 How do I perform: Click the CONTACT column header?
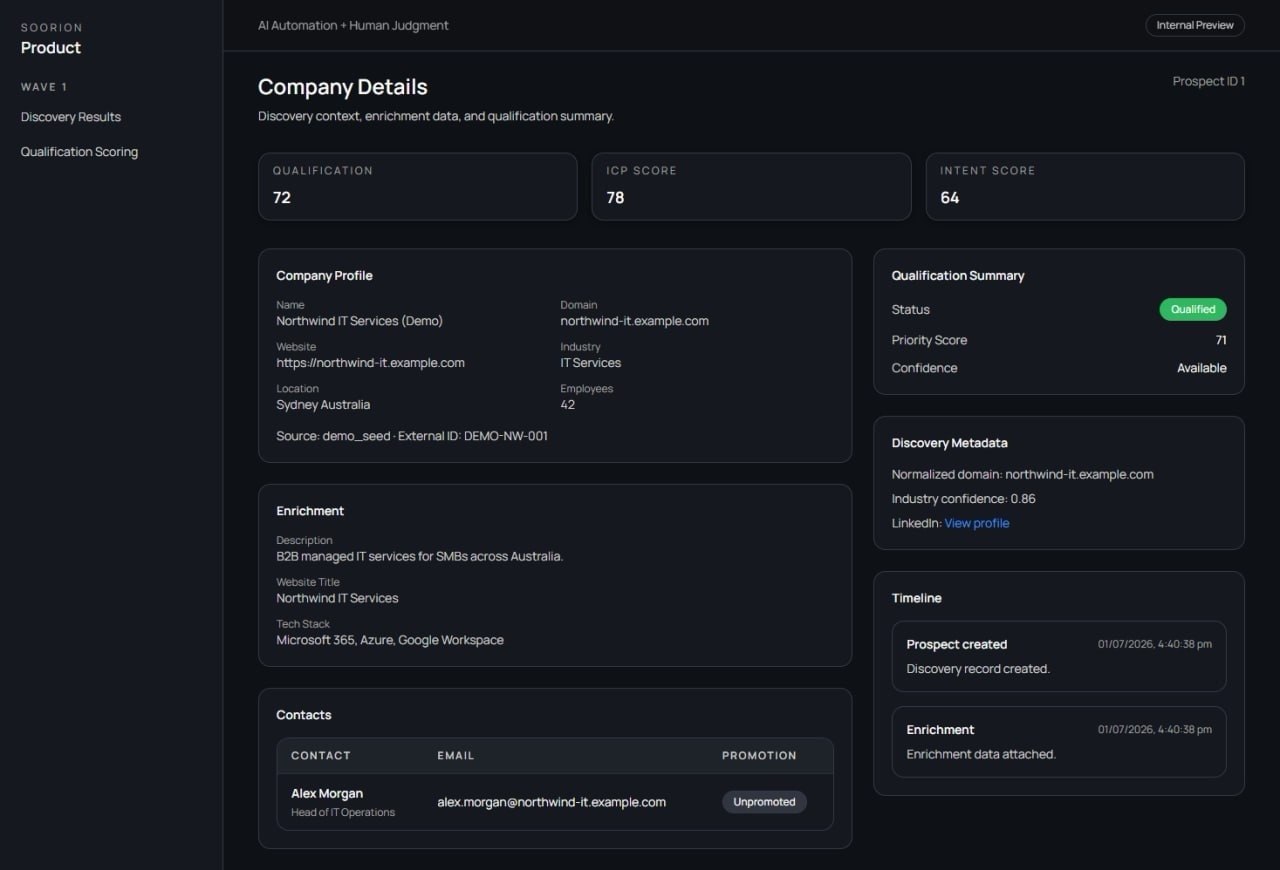click(x=321, y=756)
